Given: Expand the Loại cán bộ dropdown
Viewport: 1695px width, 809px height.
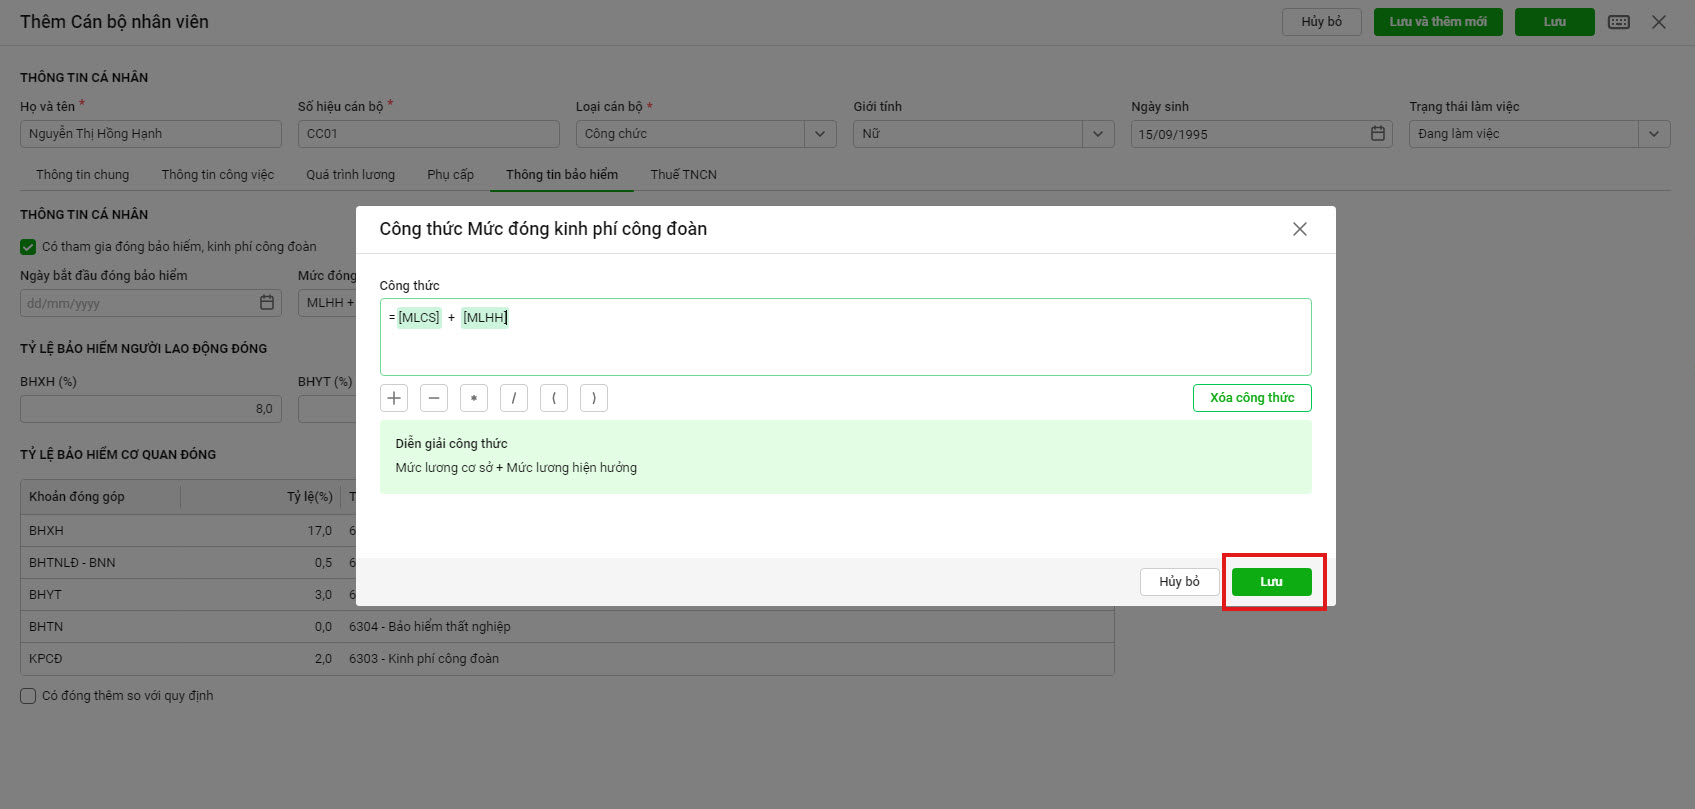Looking at the screenshot, I should [x=820, y=134].
